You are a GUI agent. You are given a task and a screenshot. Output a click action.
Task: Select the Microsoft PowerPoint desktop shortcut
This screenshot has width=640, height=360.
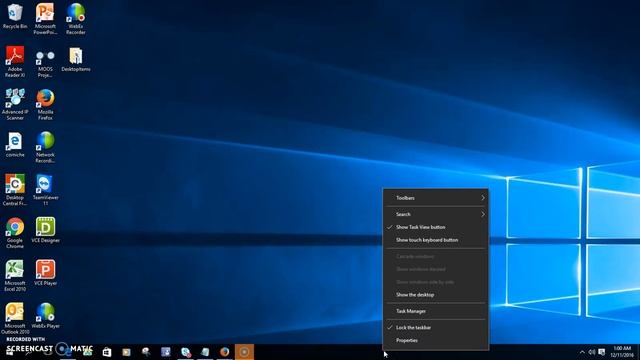coord(45,18)
